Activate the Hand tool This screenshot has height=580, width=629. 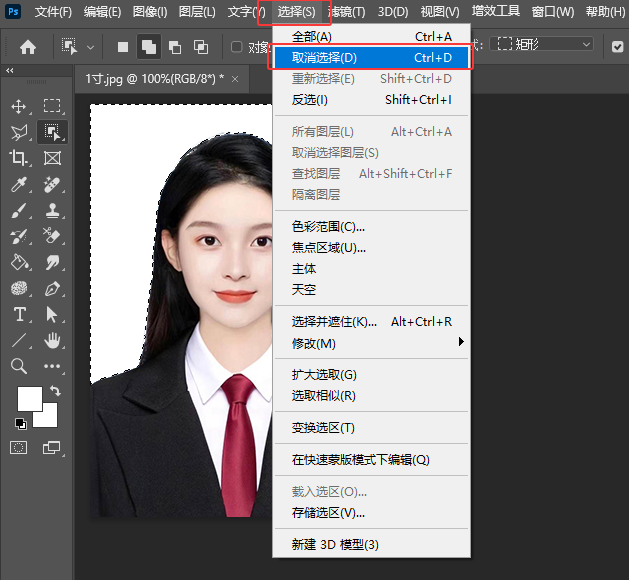click(x=53, y=340)
